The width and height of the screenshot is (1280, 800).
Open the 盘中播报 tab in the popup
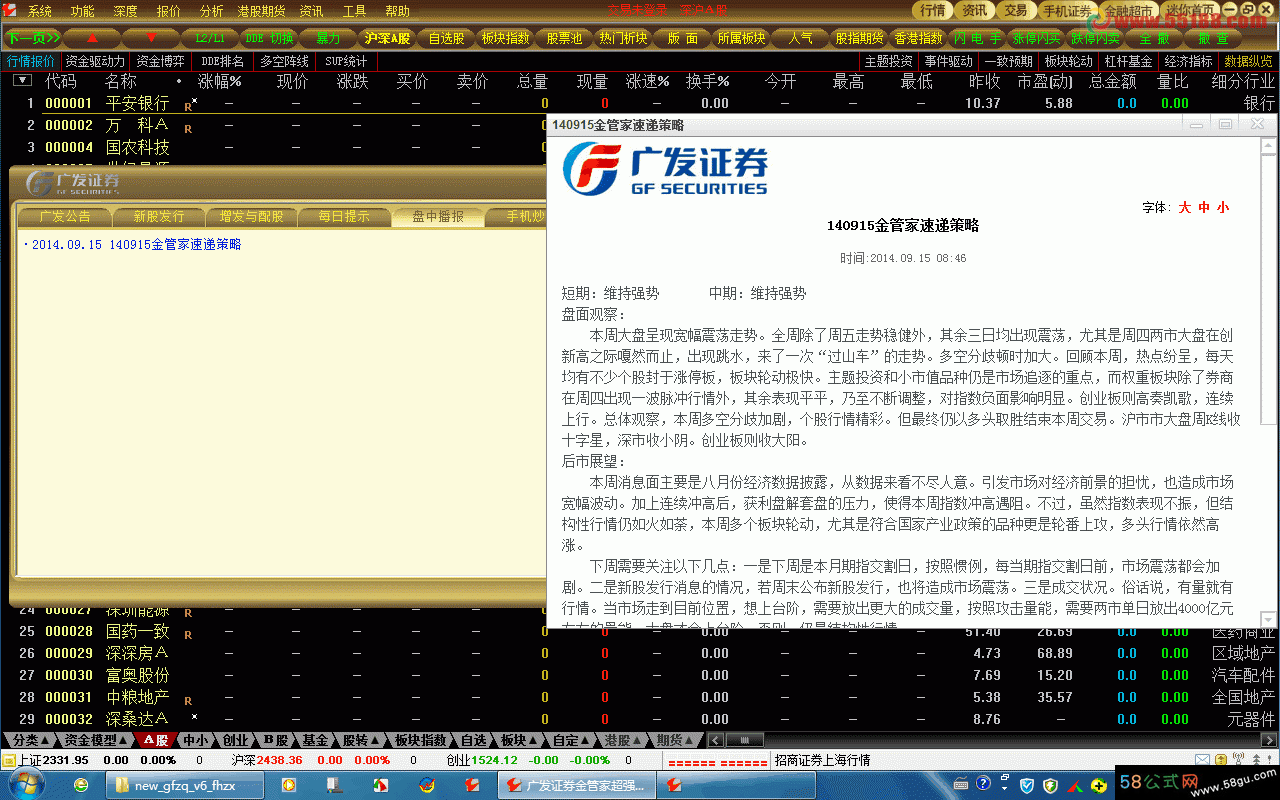coord(437,216)
